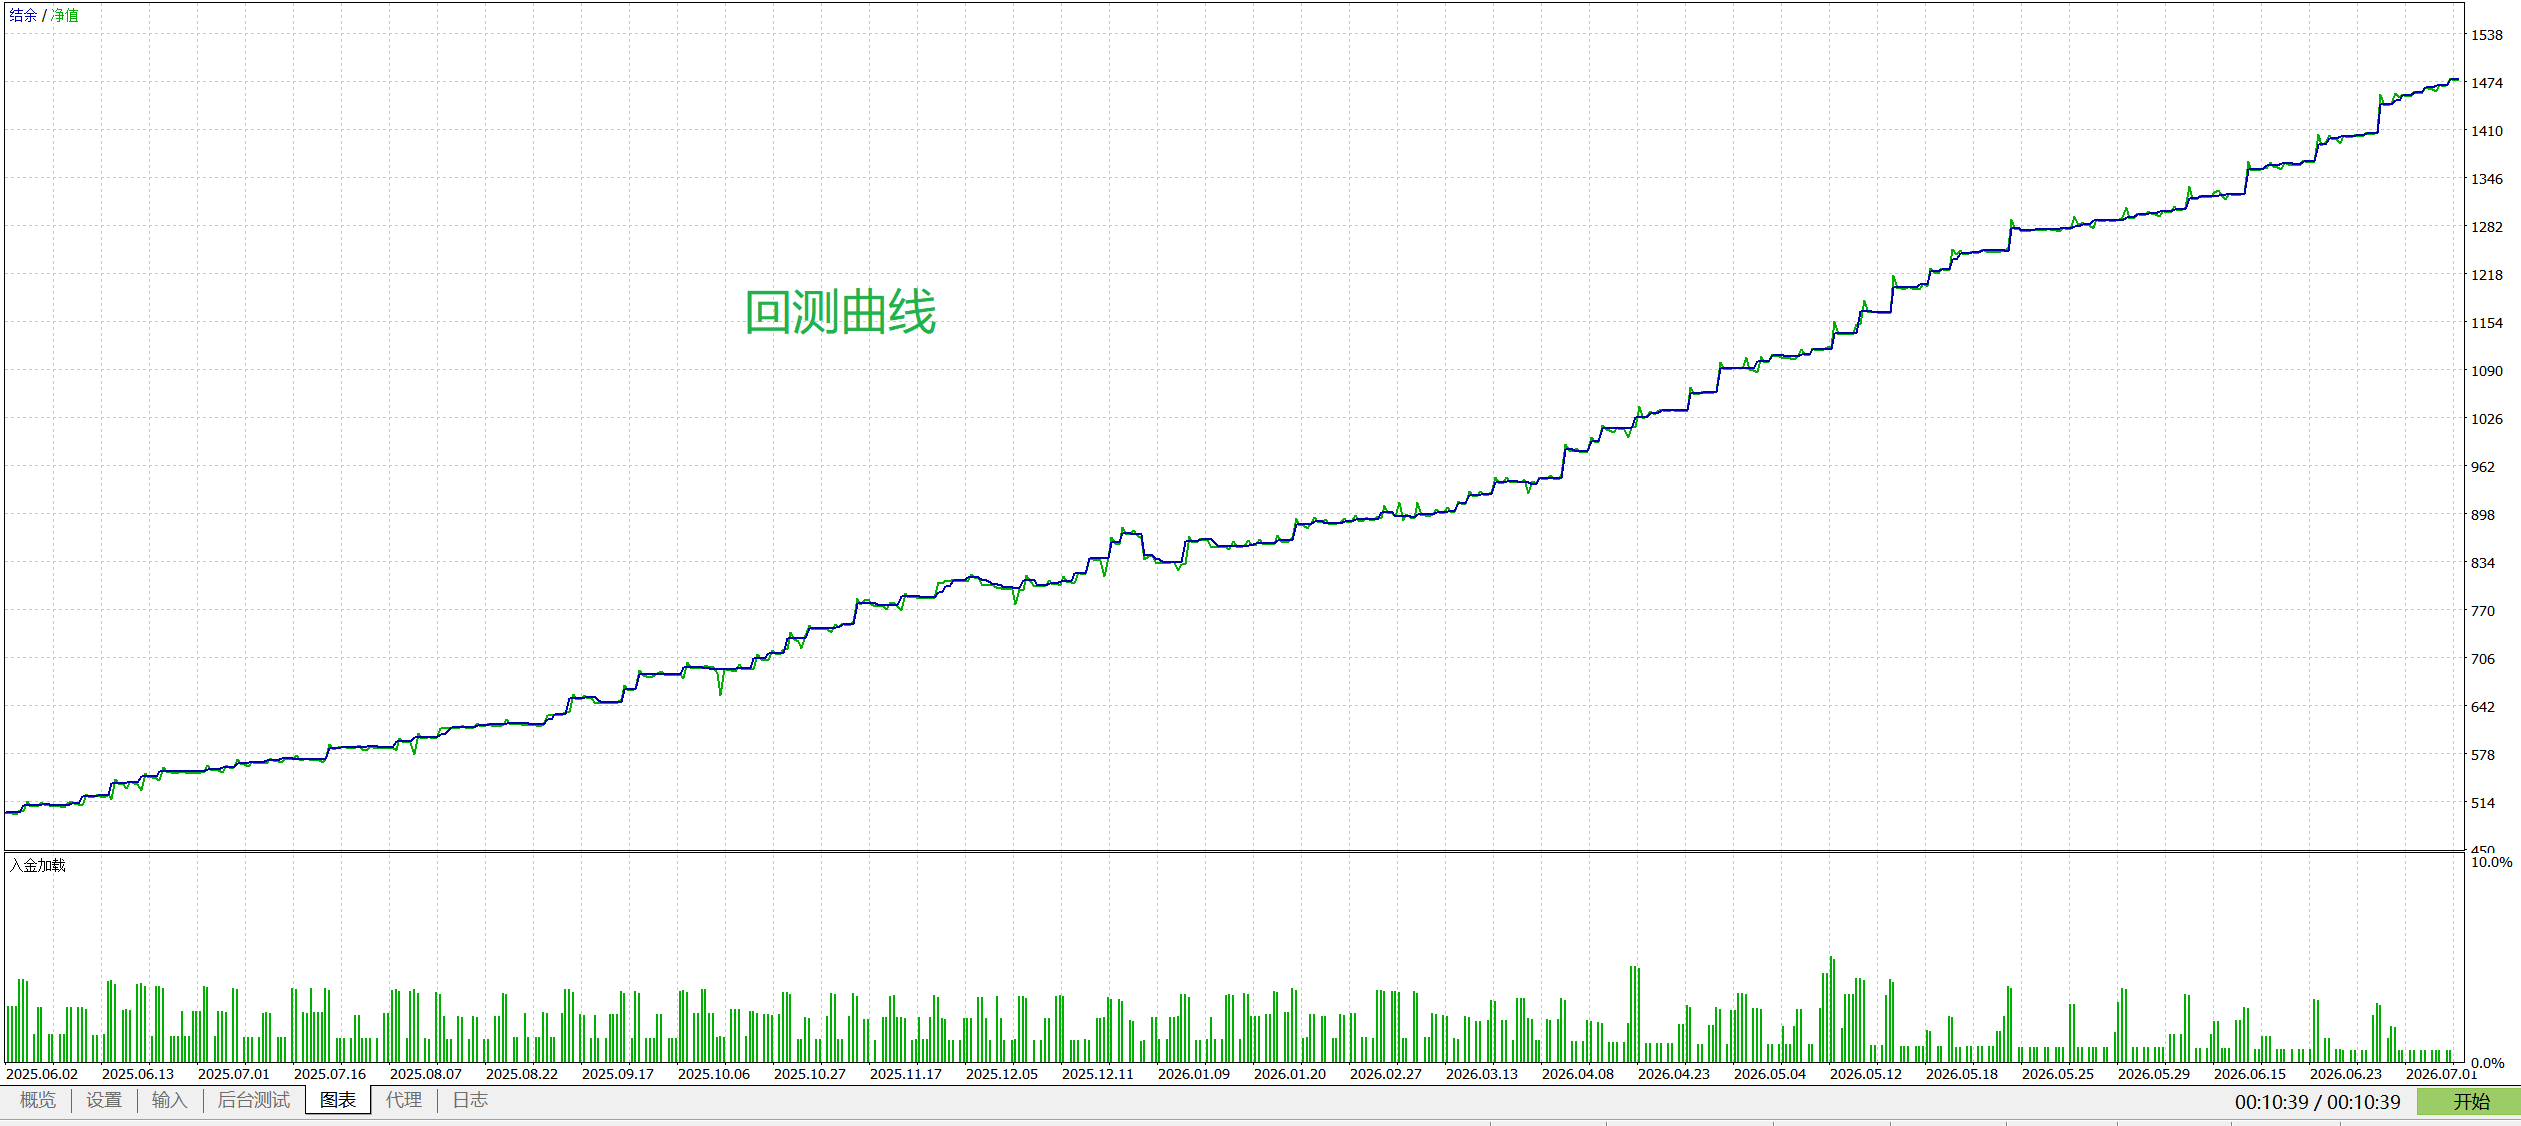Open the 日志 tab
This screenshot has width=2521, height=1126.
(x=470, y=1100)
